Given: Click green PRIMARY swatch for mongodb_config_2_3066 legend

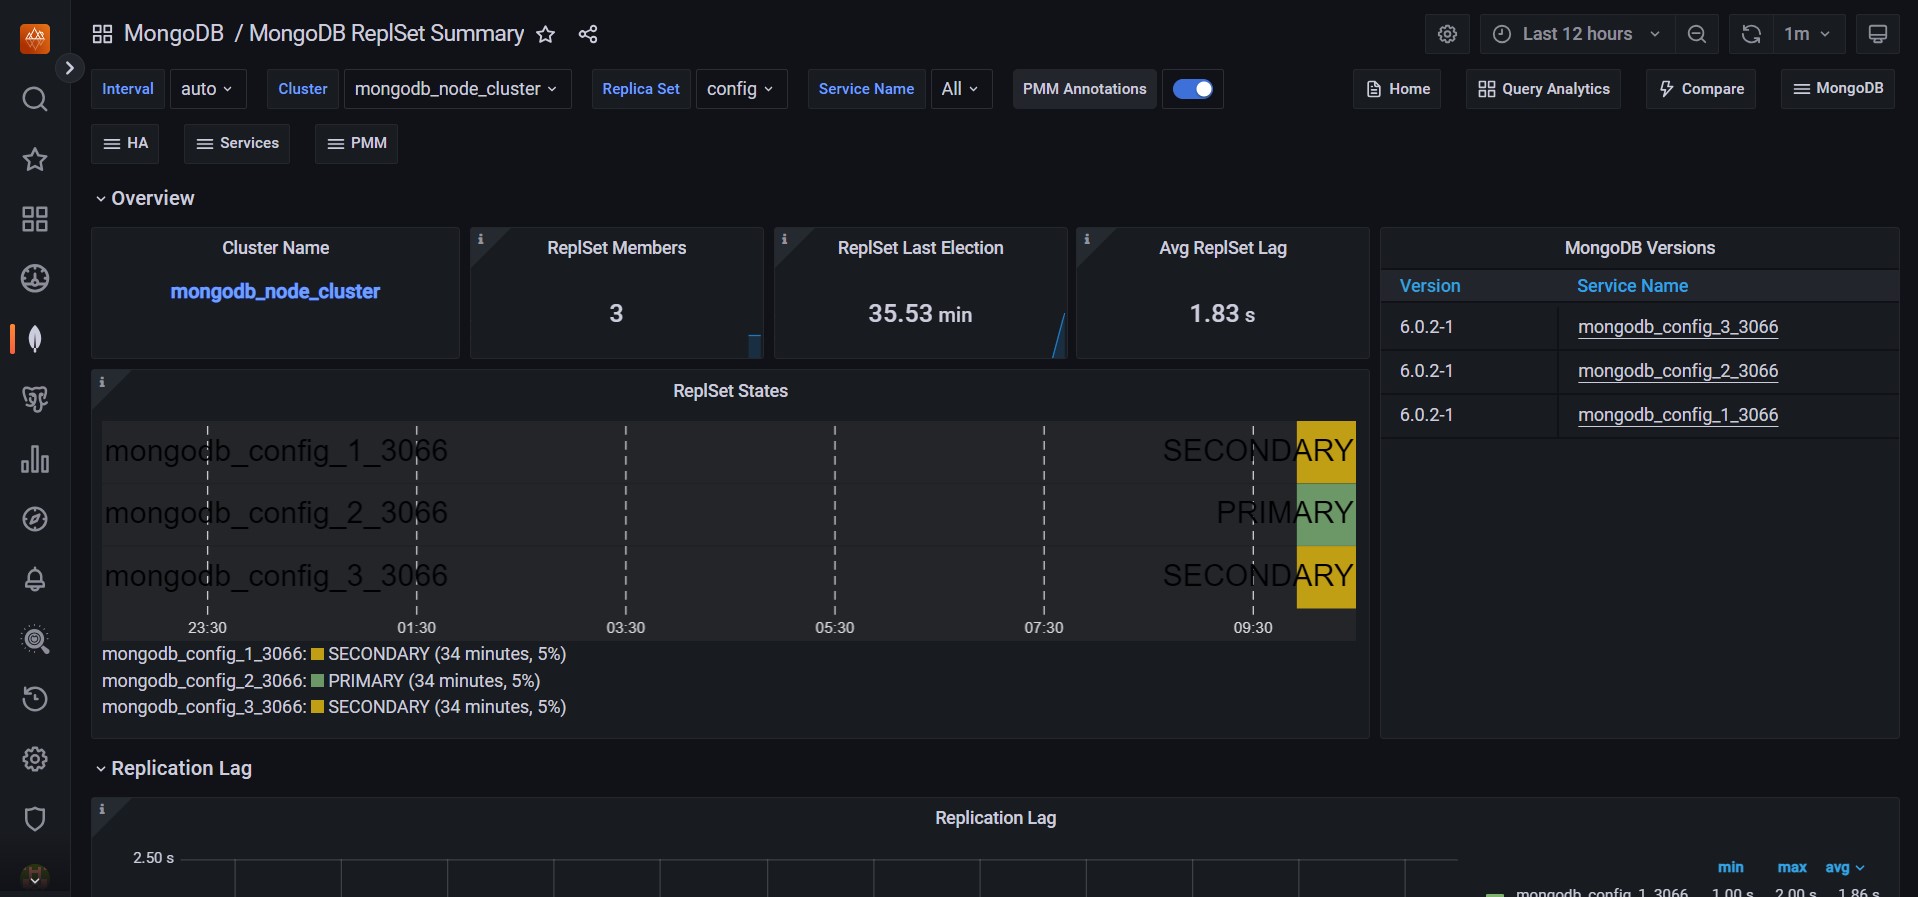Looking at the screenshot, I should coord(317,681).
